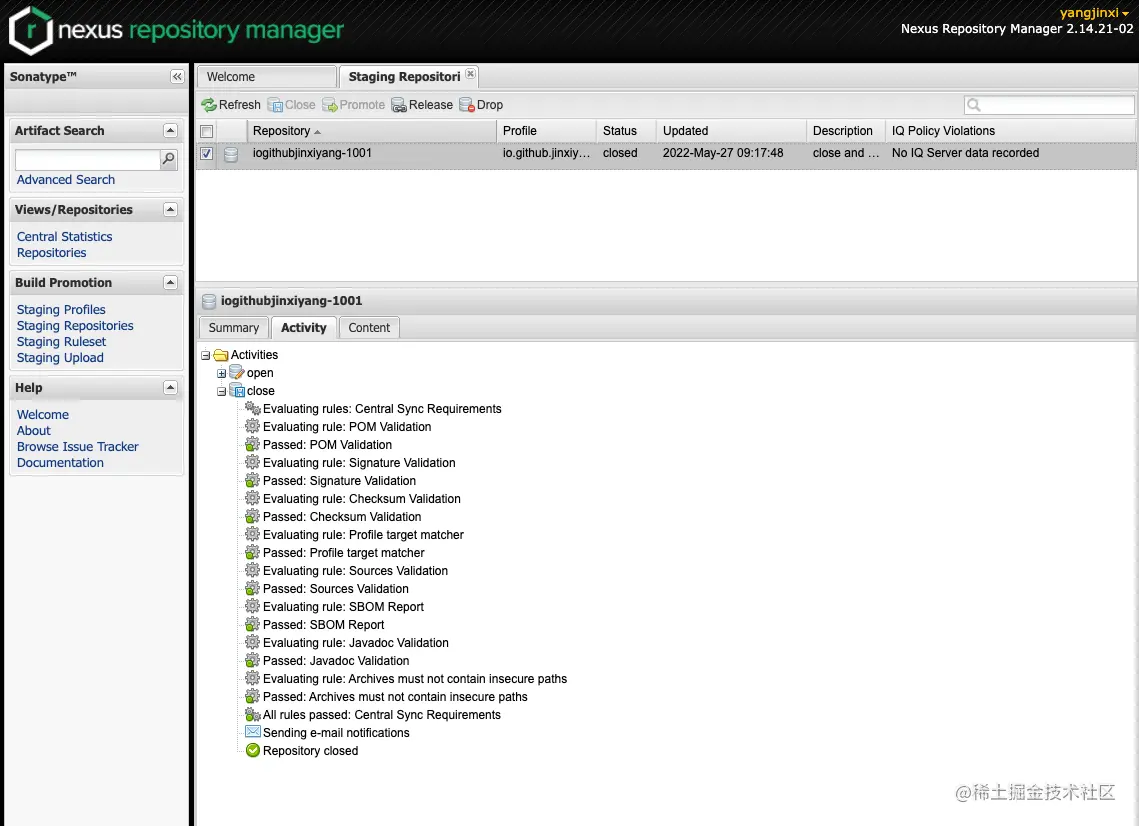Open the Repositories link
Screen dimensions: 1139x826
pyautogui.click(x=52, y=253)
